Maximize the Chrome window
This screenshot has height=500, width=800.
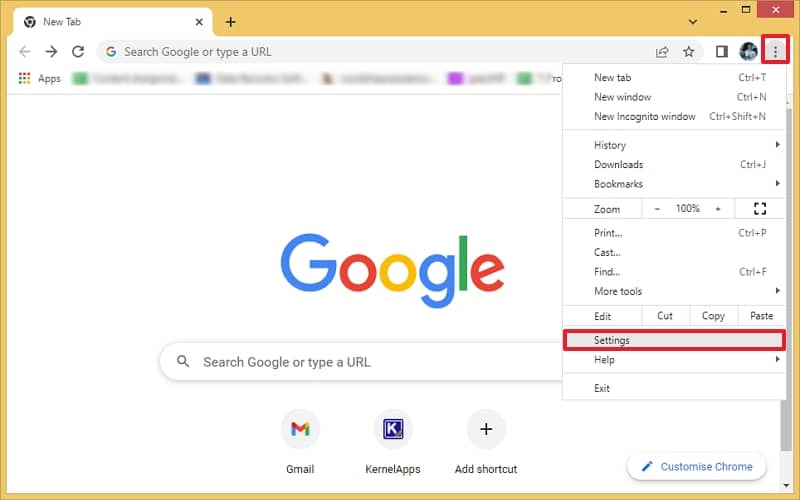(x=746, y=10)
